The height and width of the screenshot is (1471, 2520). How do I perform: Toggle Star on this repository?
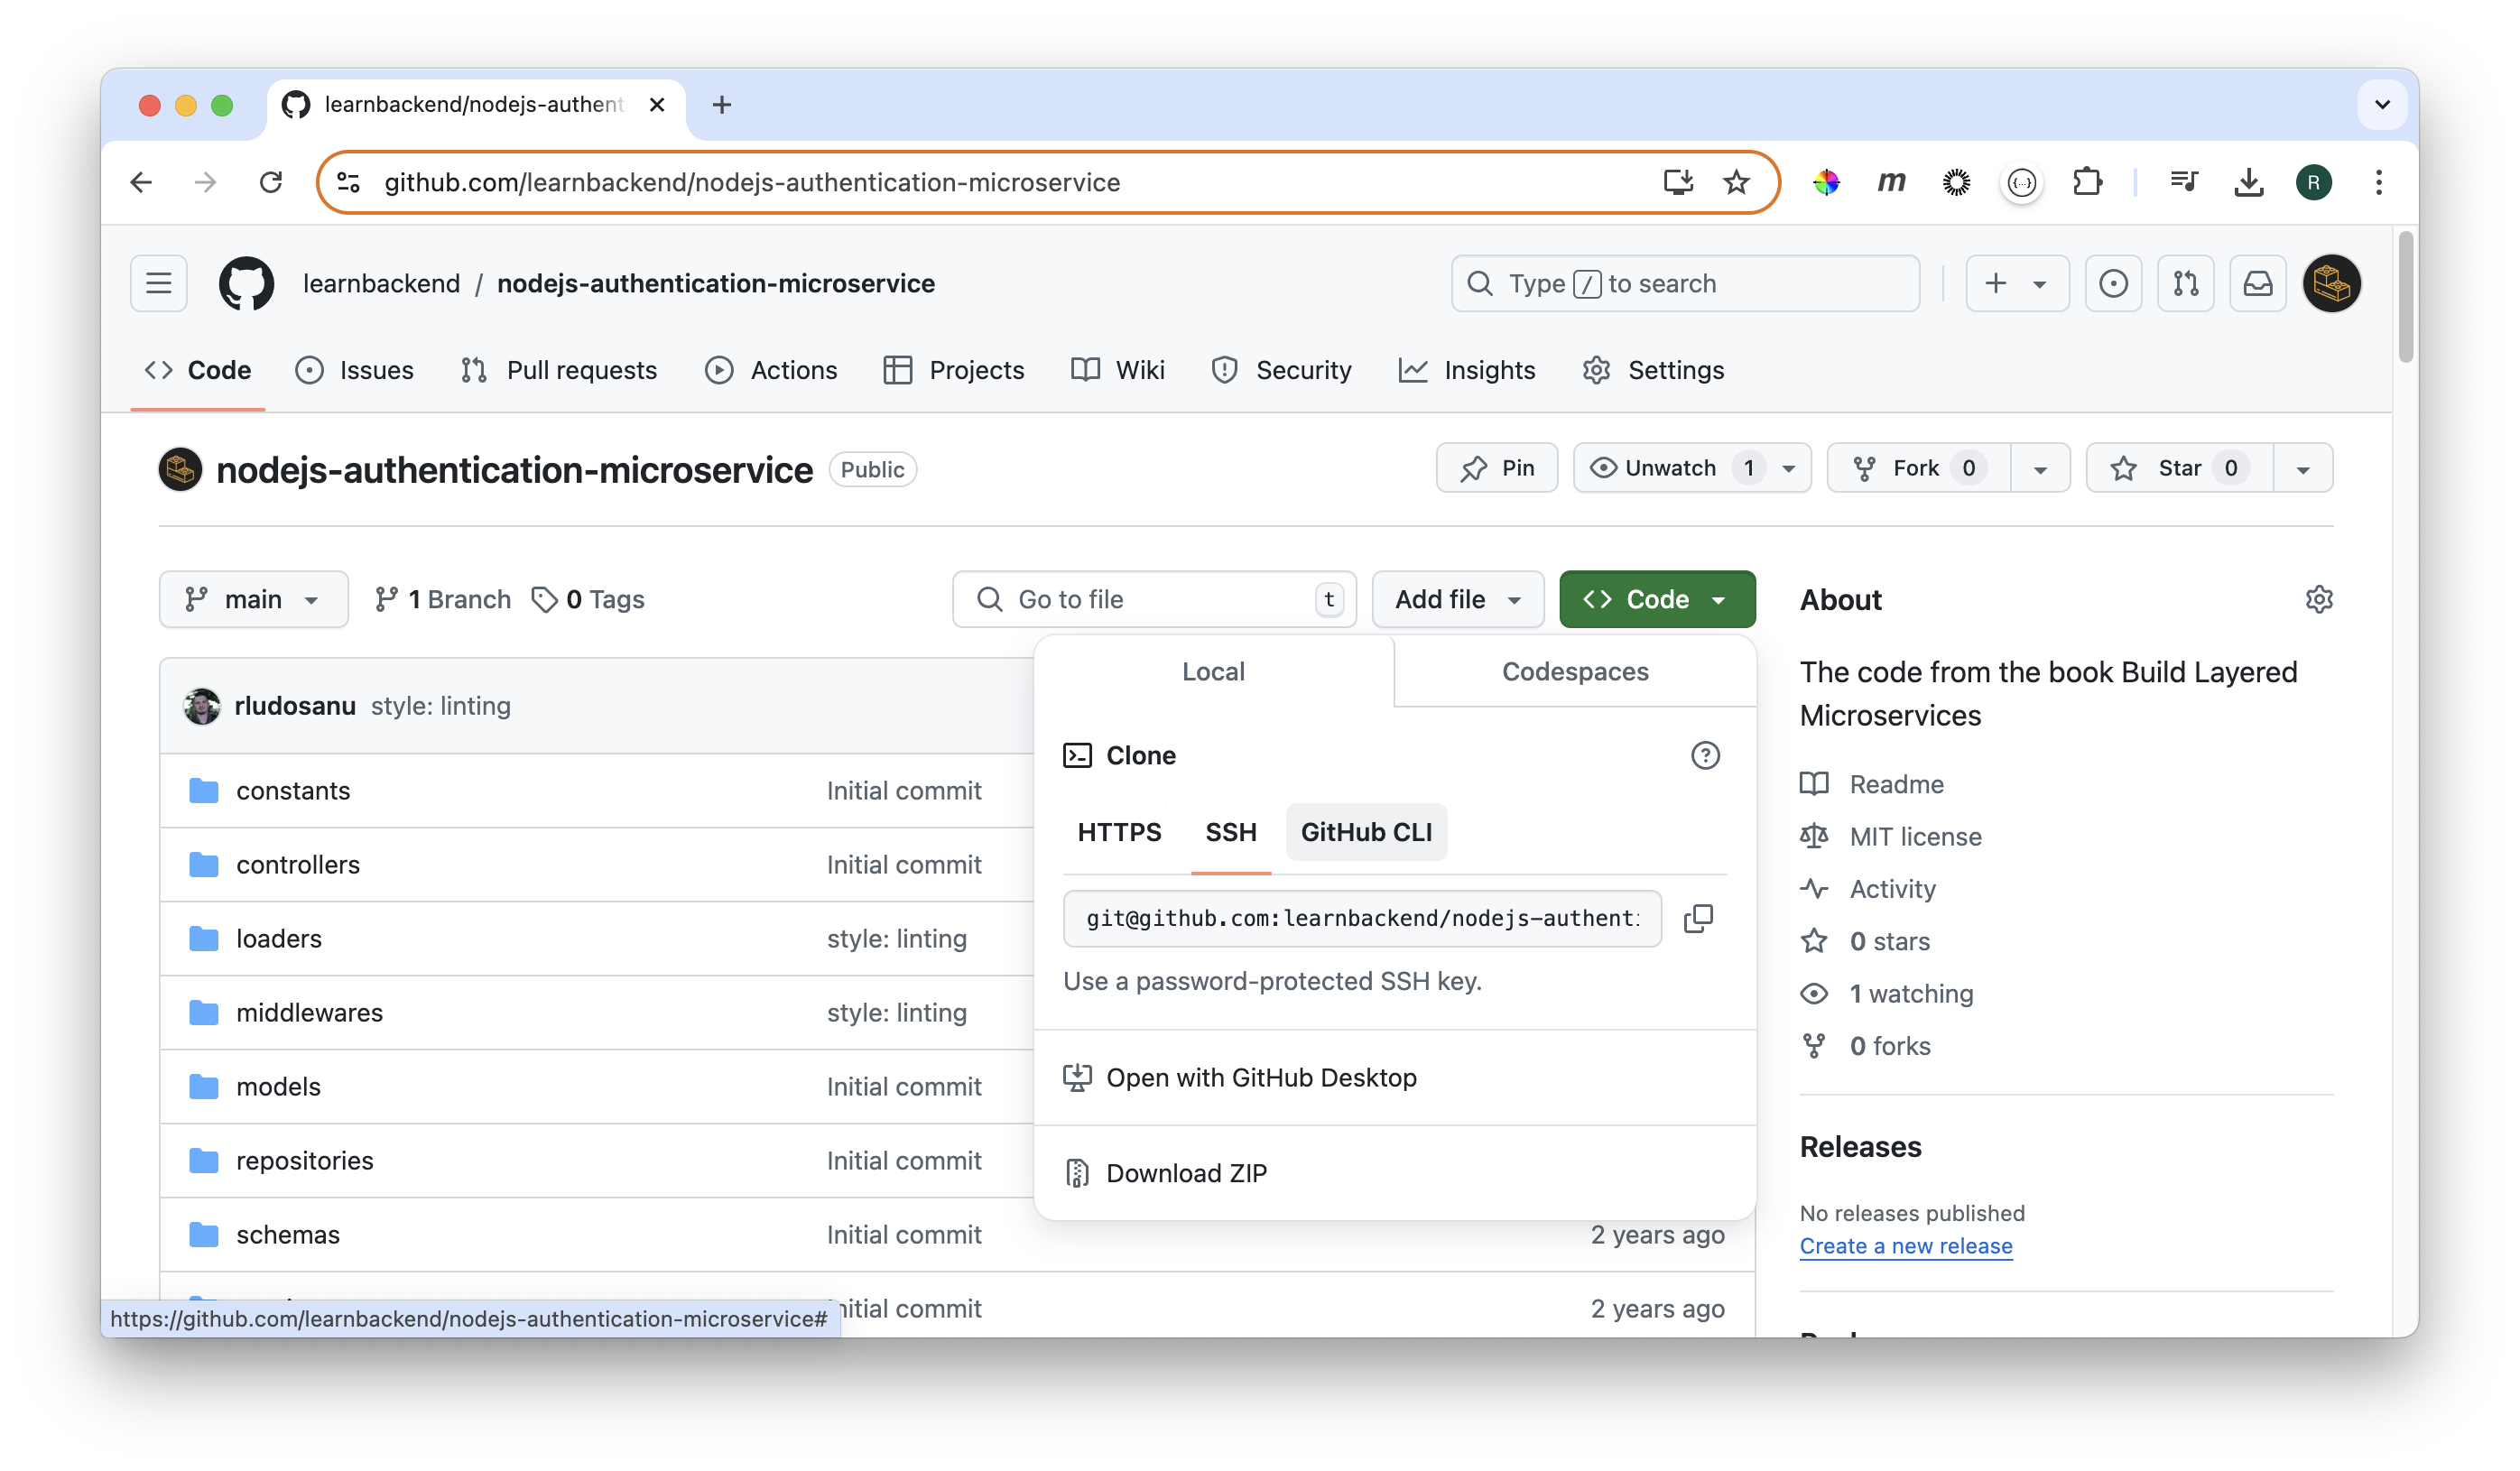coord(2180,468)
